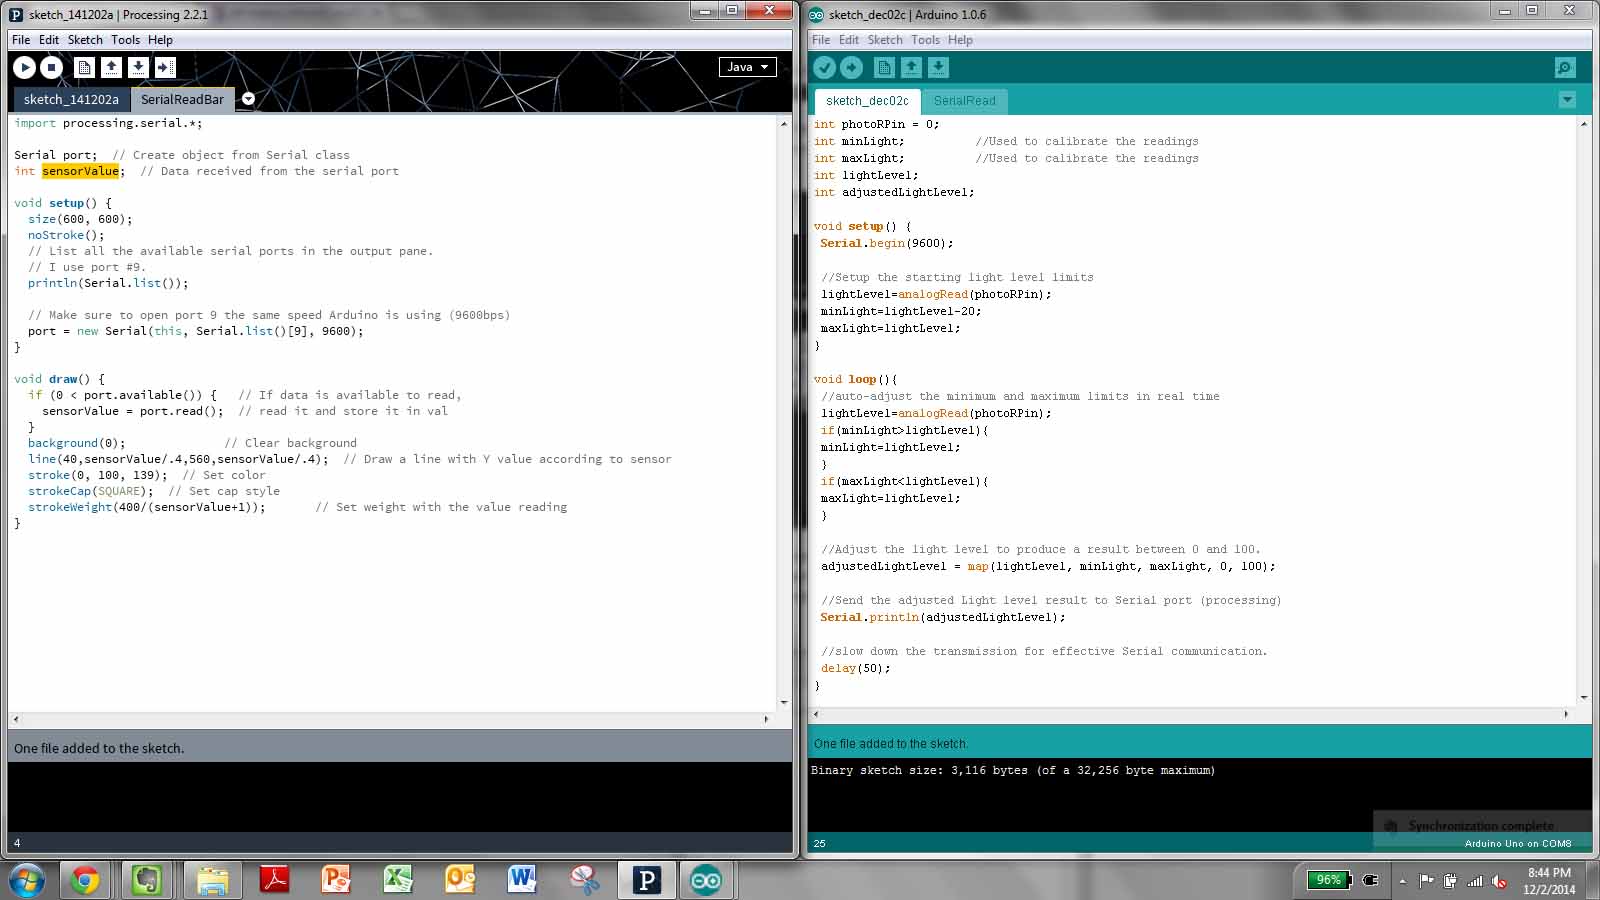Switch to the SerialReadBar tab
Image resolution: width=1600 pixels, height=900 pixels.
[182, 99]
